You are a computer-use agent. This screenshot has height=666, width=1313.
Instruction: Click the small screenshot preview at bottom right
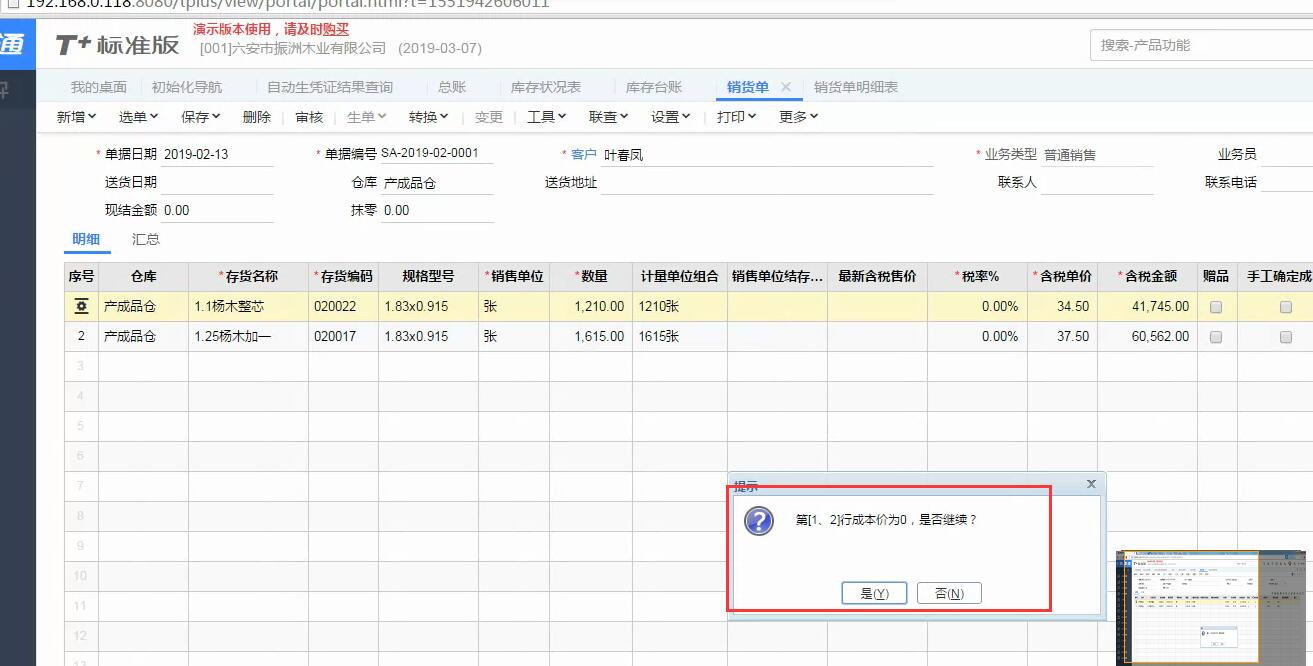(1210, 605)
